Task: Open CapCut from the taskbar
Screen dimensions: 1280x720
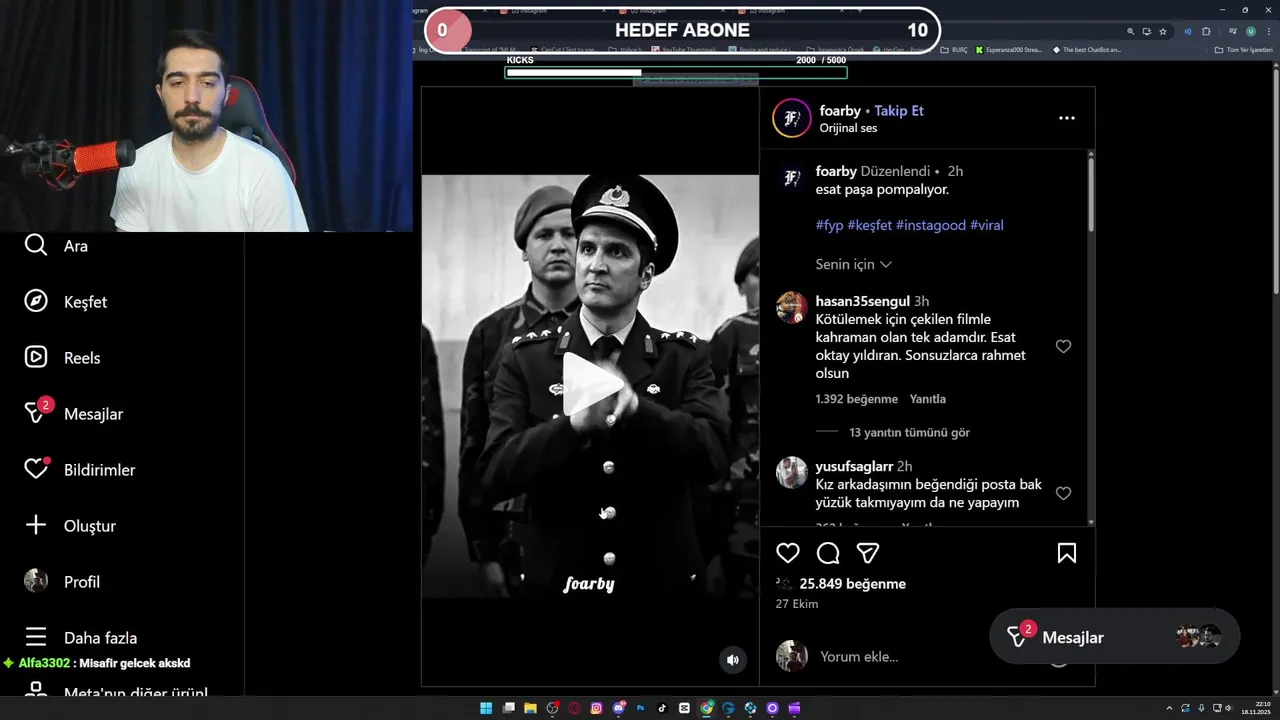Action: point(684,708)
